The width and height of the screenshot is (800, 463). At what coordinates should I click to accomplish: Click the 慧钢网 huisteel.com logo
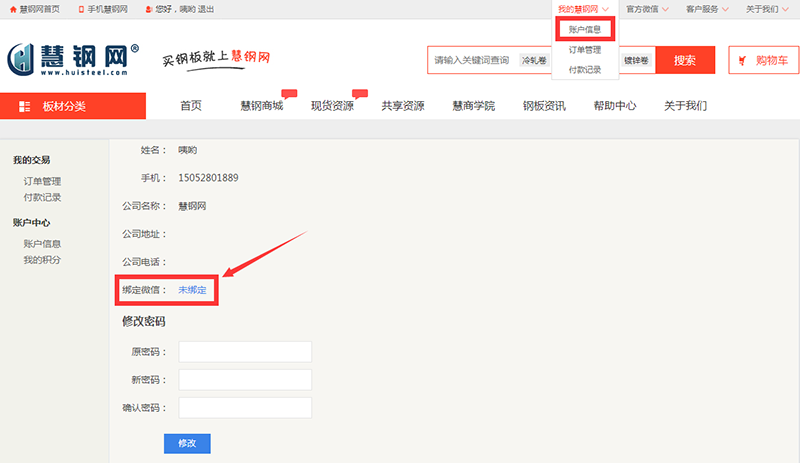point(72,60)
